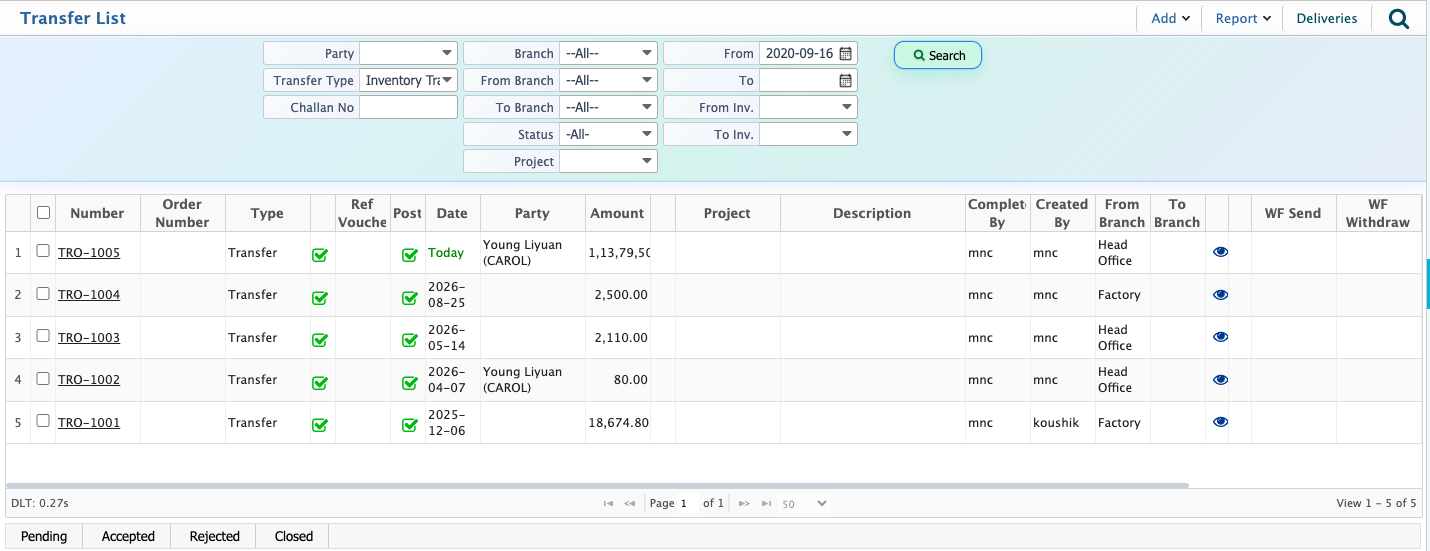Open the calendar picker for From date
The image size is (1430, 551).
(x=846, y=54)
